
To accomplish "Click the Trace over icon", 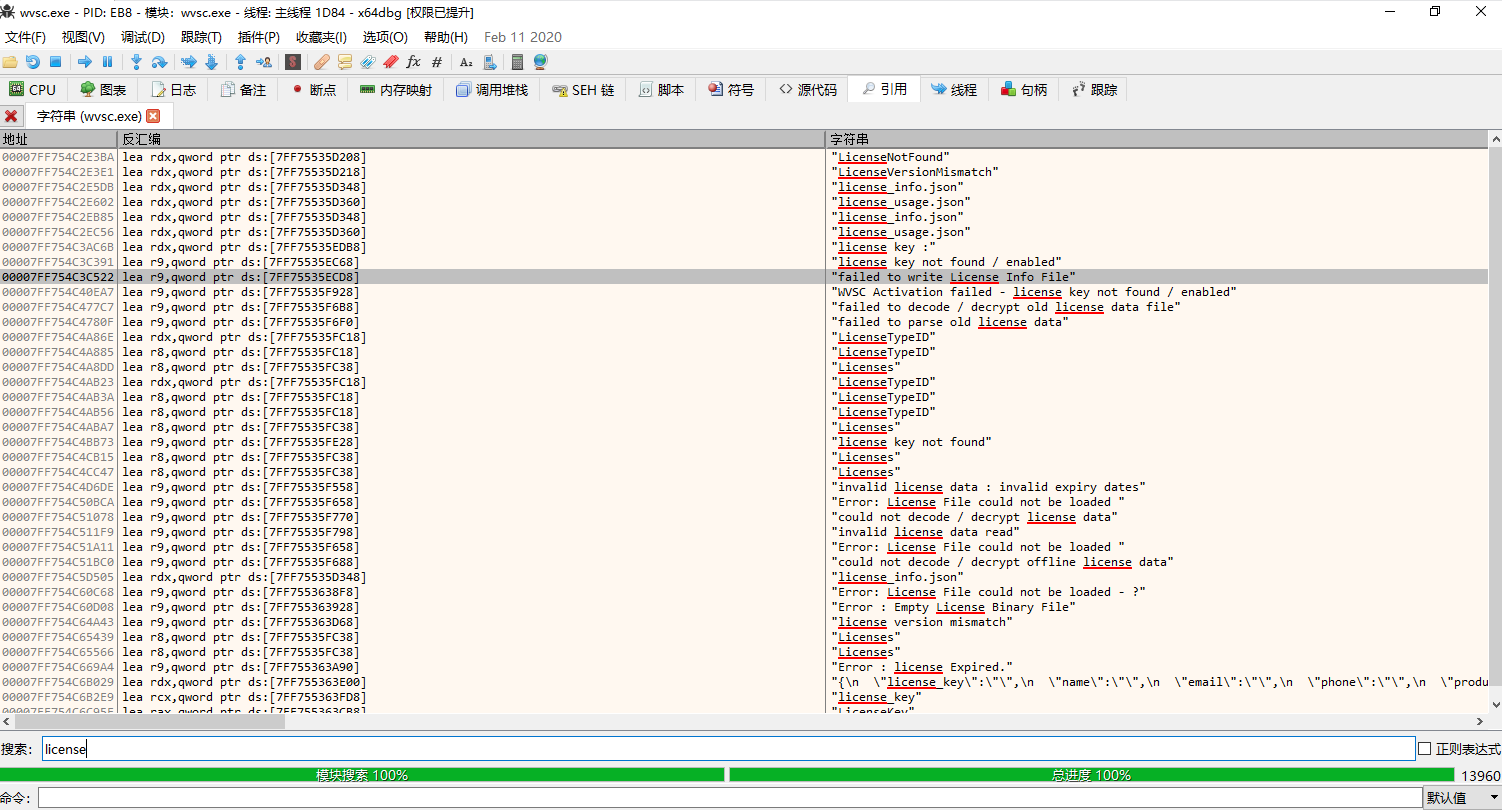I will pos(211,62).
